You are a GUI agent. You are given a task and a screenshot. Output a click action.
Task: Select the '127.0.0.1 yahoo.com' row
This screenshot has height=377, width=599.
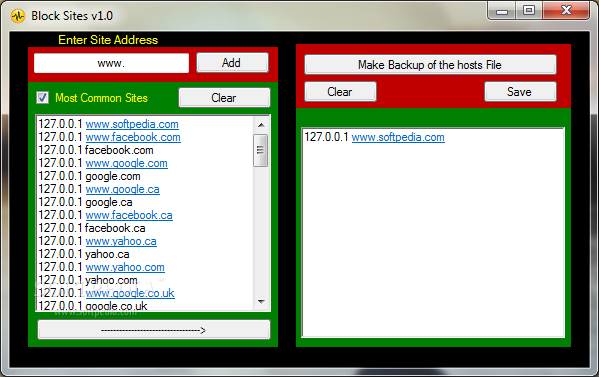pos(88,280)
